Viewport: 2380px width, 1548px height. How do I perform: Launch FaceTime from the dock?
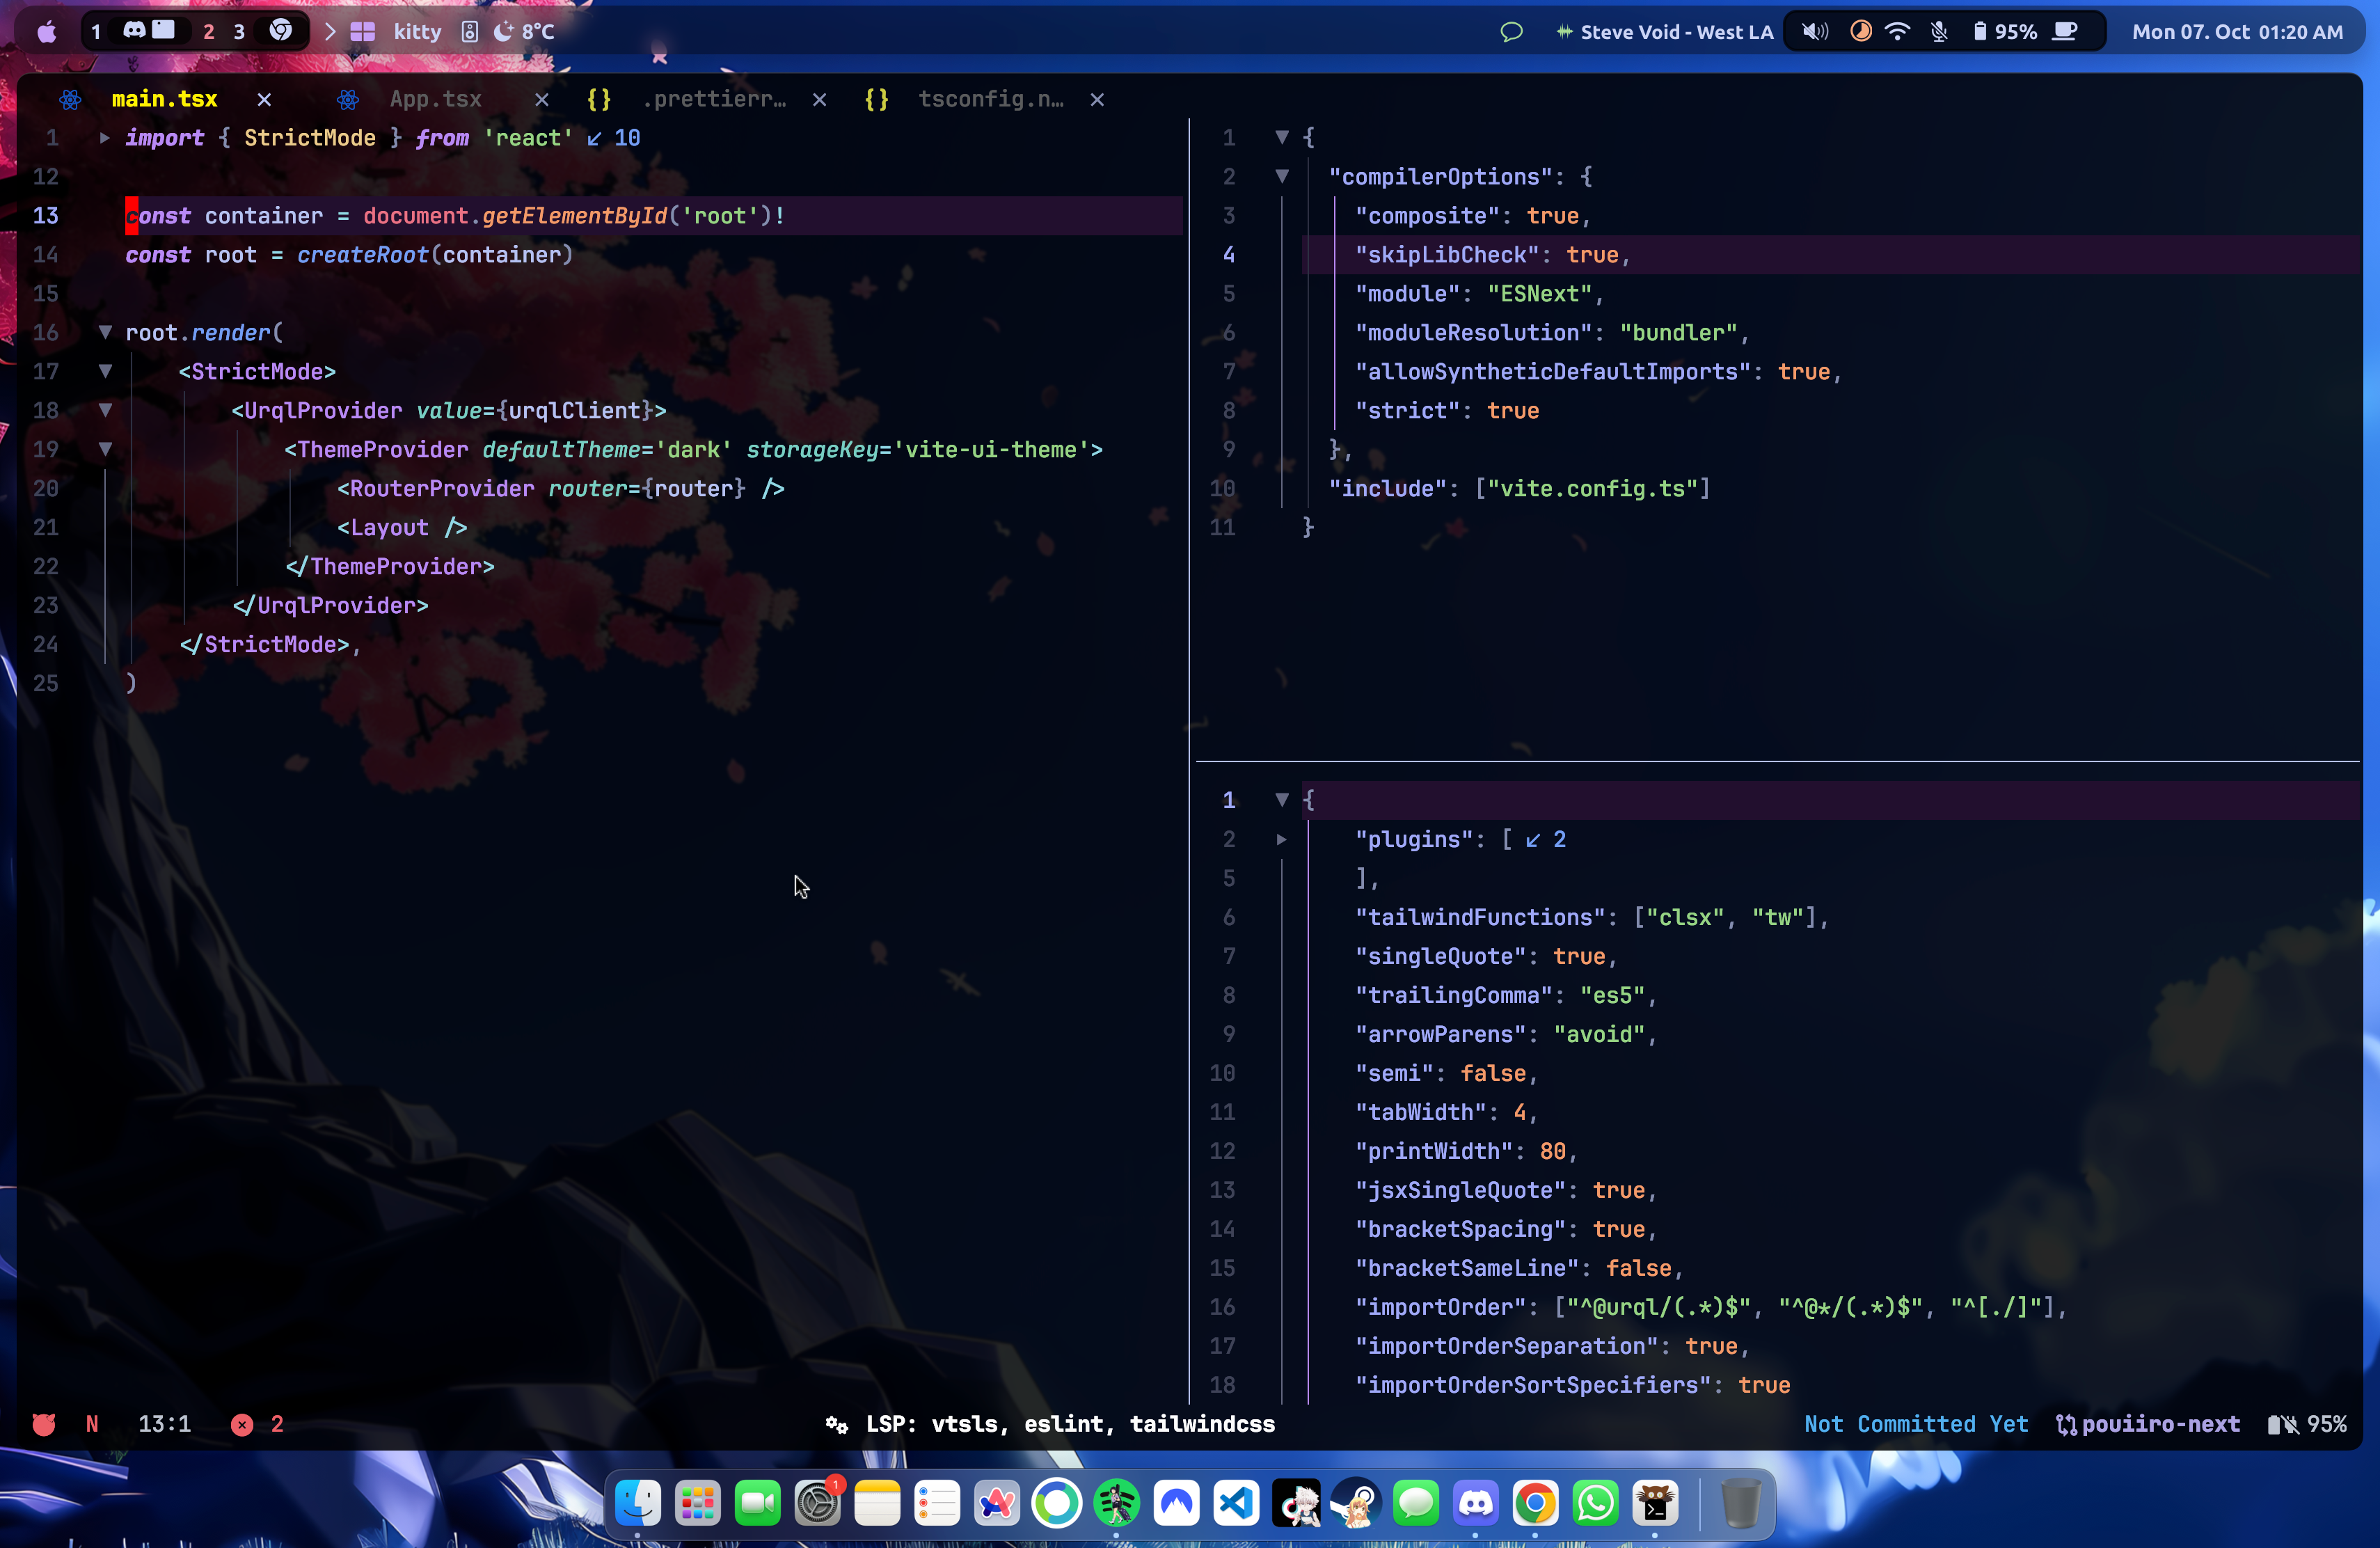coord(758,1502)
